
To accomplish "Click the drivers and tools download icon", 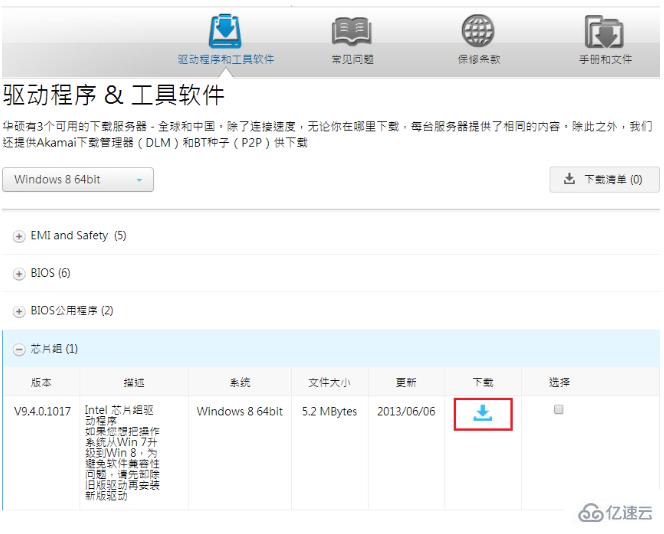I will [x=226, y=30].
